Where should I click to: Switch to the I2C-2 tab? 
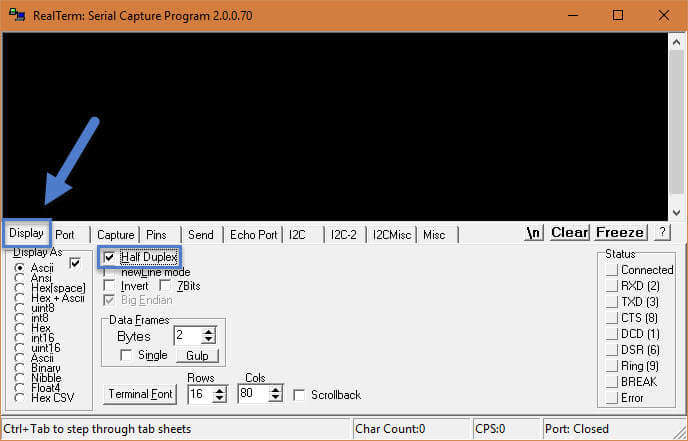point(344,235)
